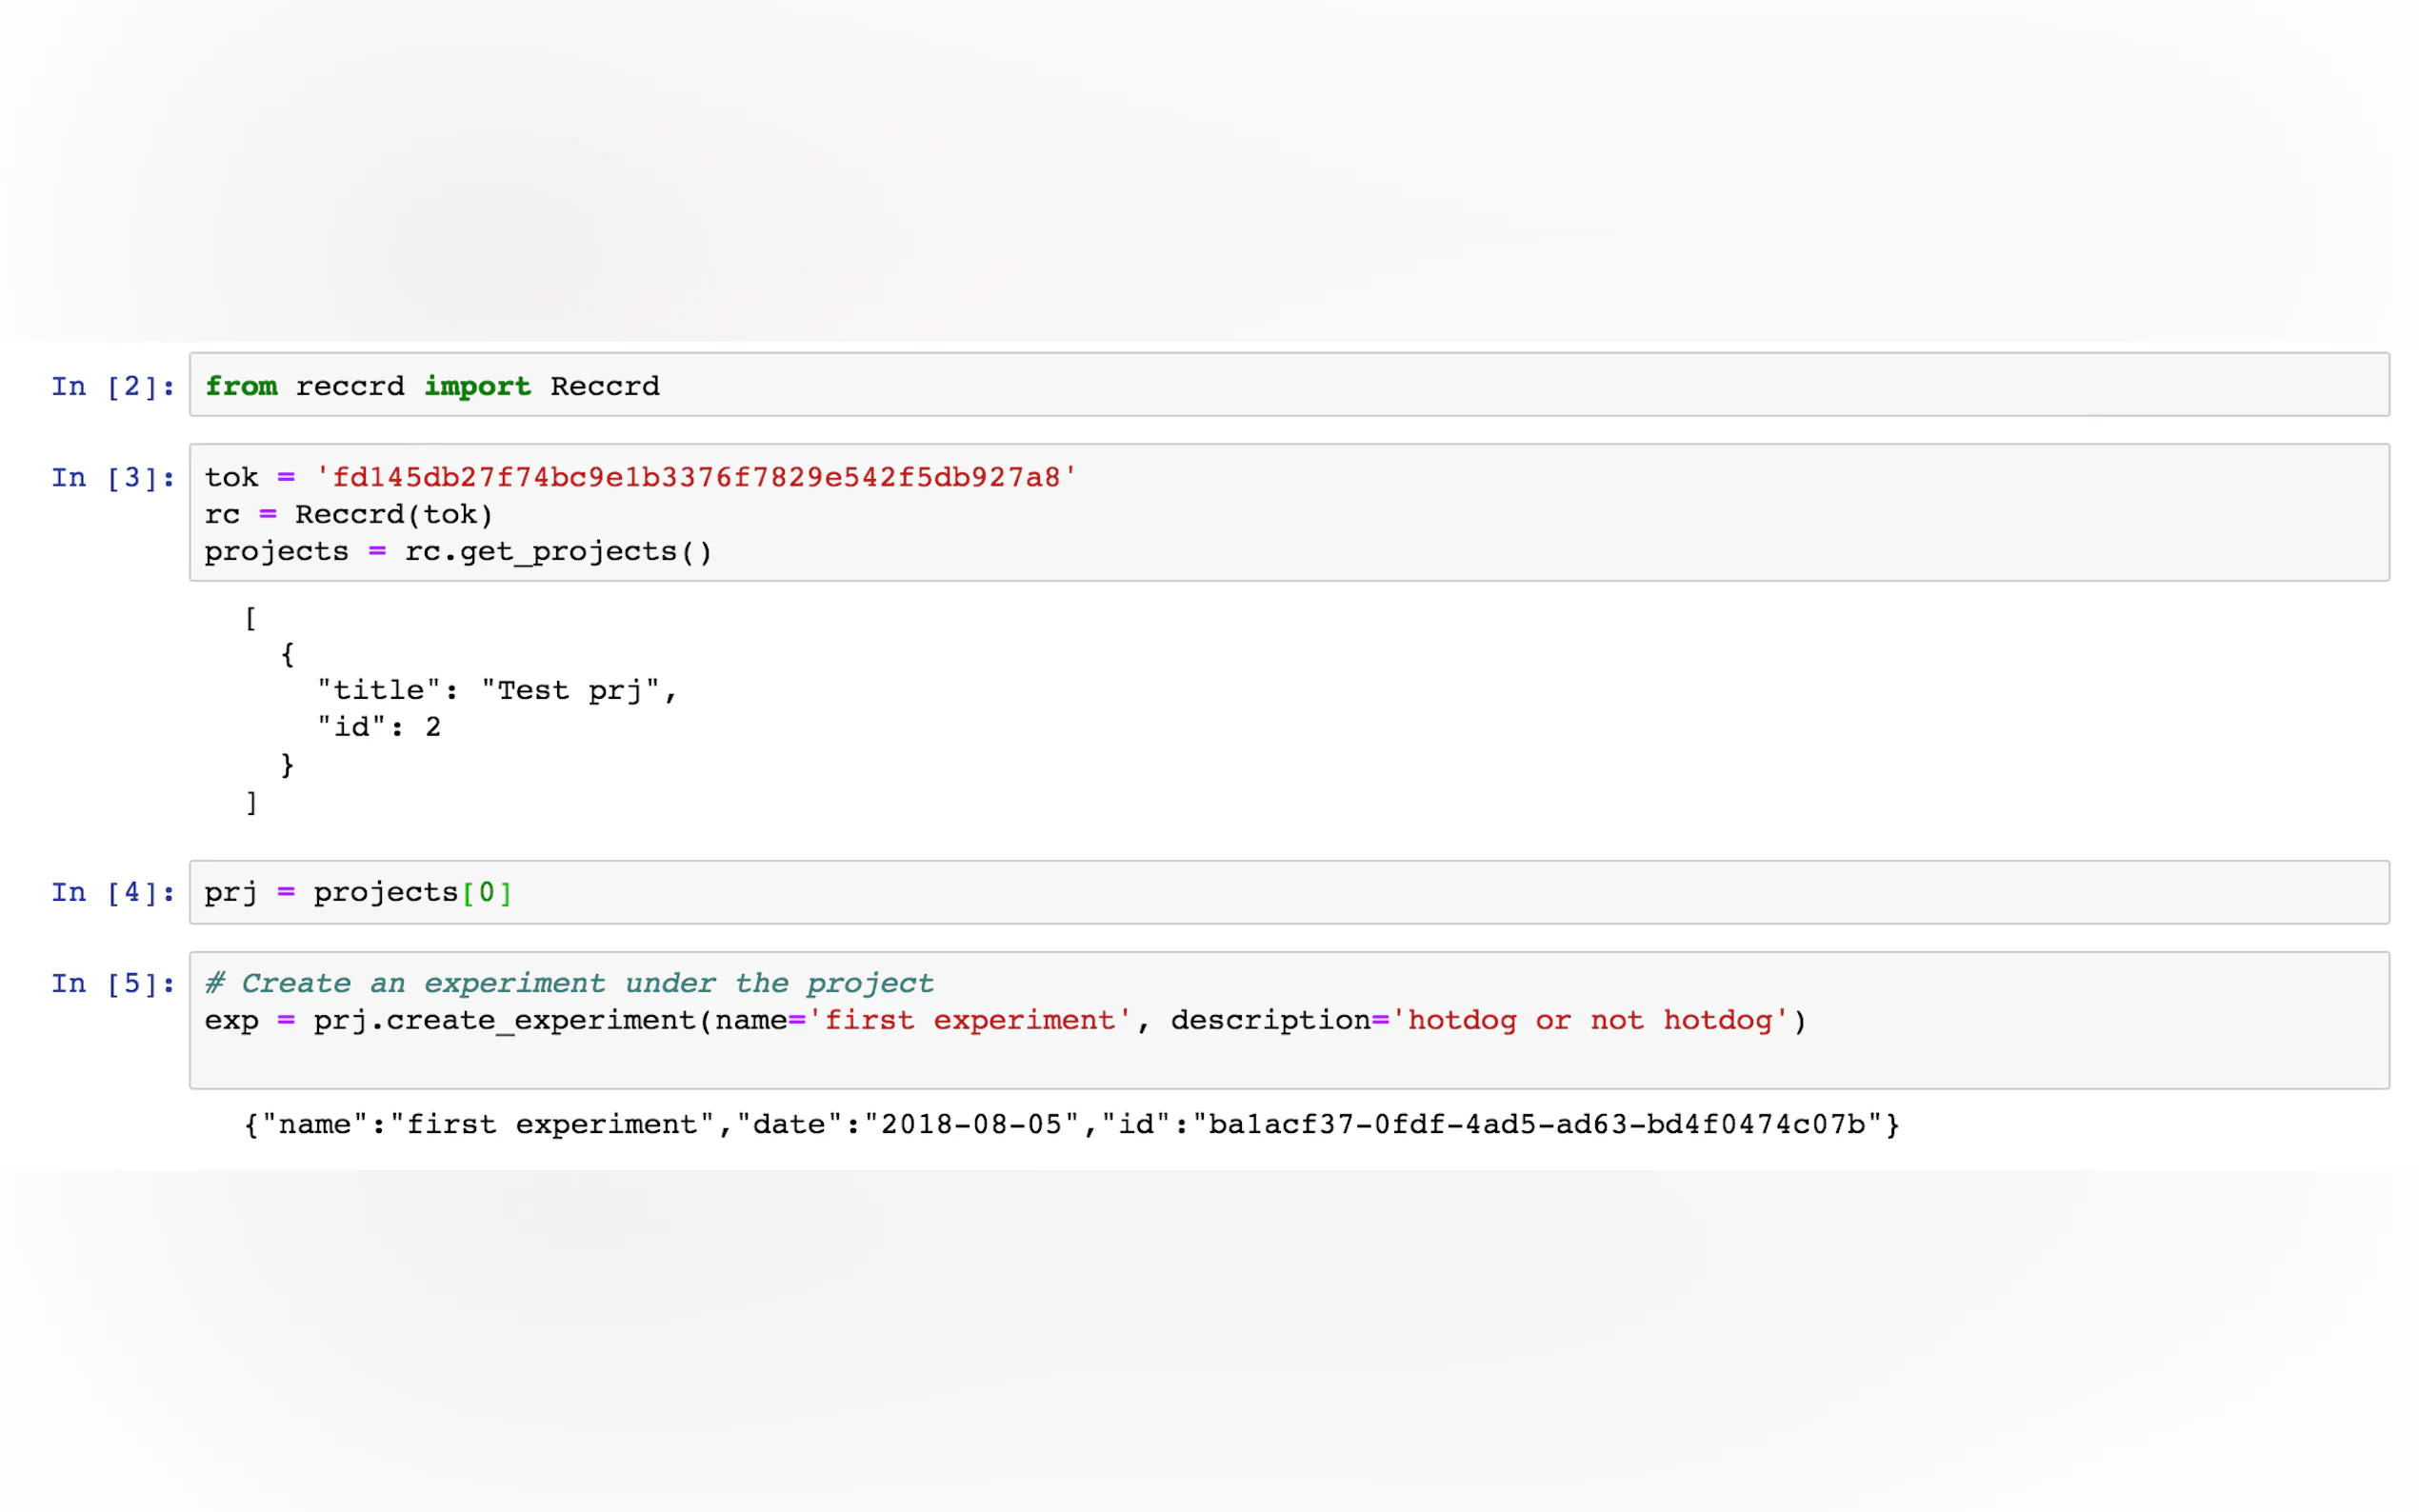Click the "Test prj" title in output
Image resolution: width=2419 pixels, height=1512 pixels.
point(570,691)
